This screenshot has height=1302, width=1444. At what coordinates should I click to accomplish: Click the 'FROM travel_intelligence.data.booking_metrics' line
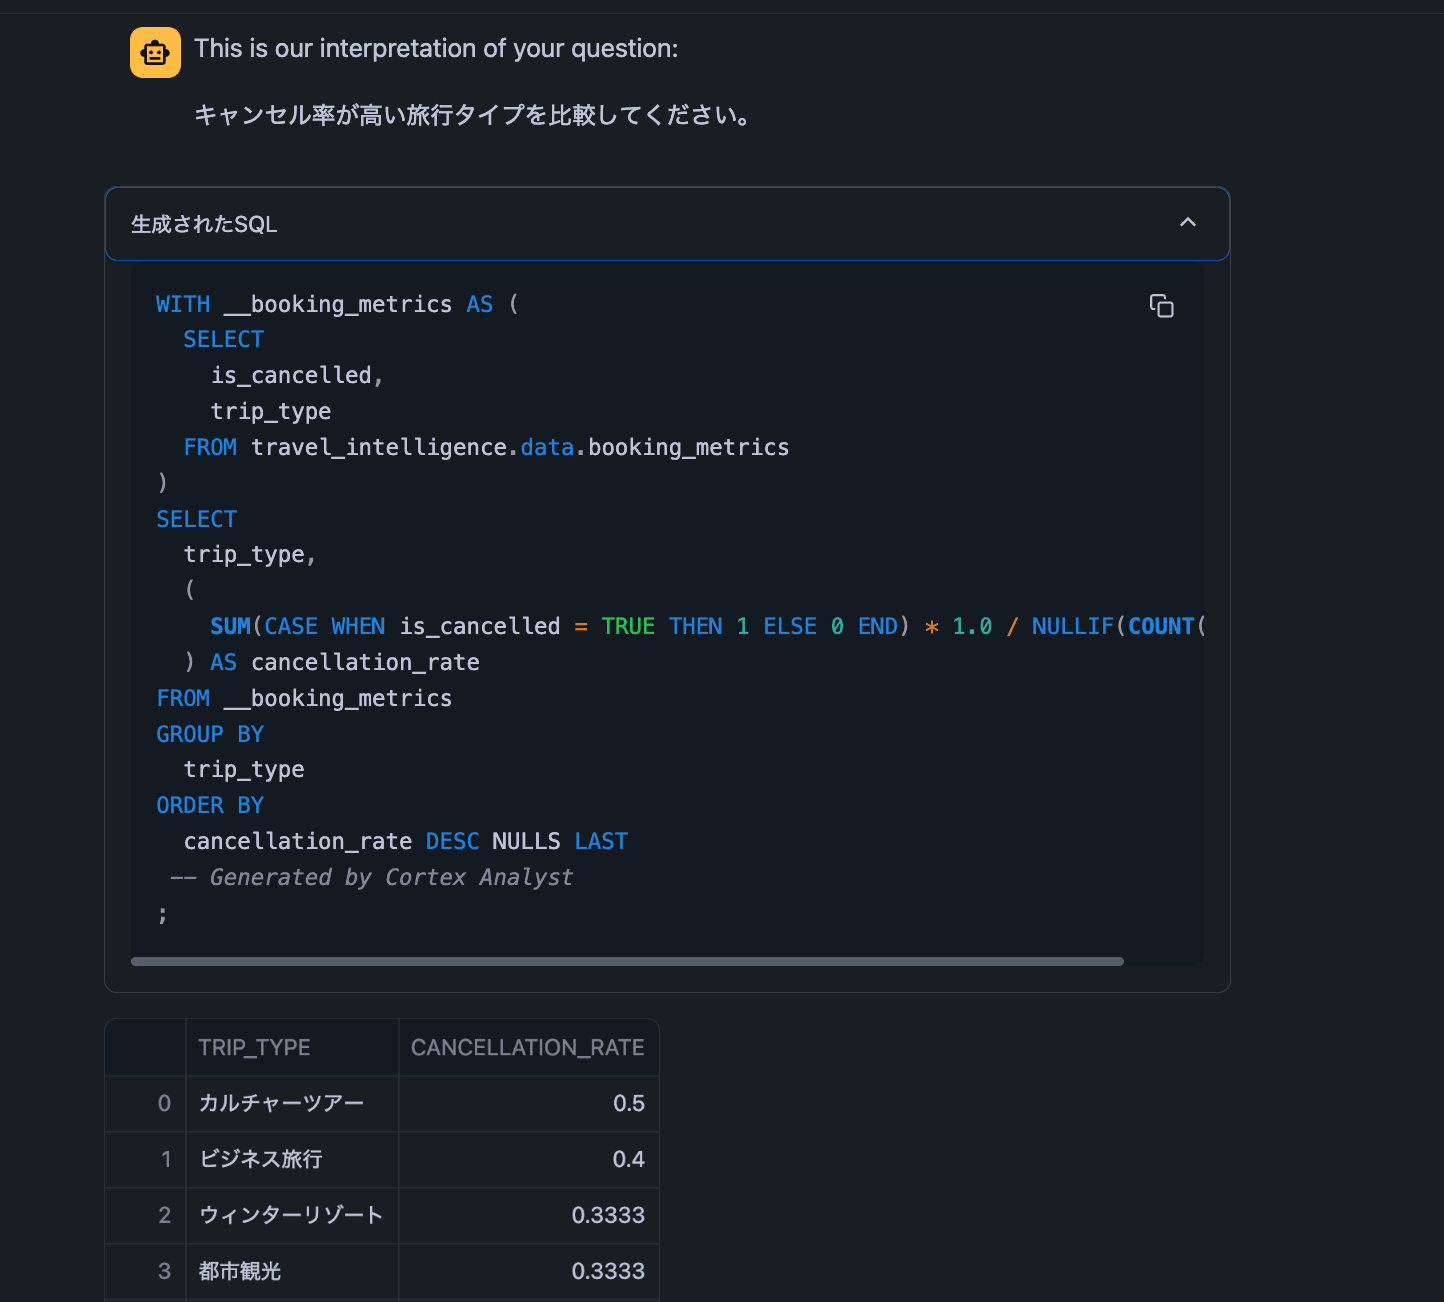pyautogui.click(x=486, y=447)
